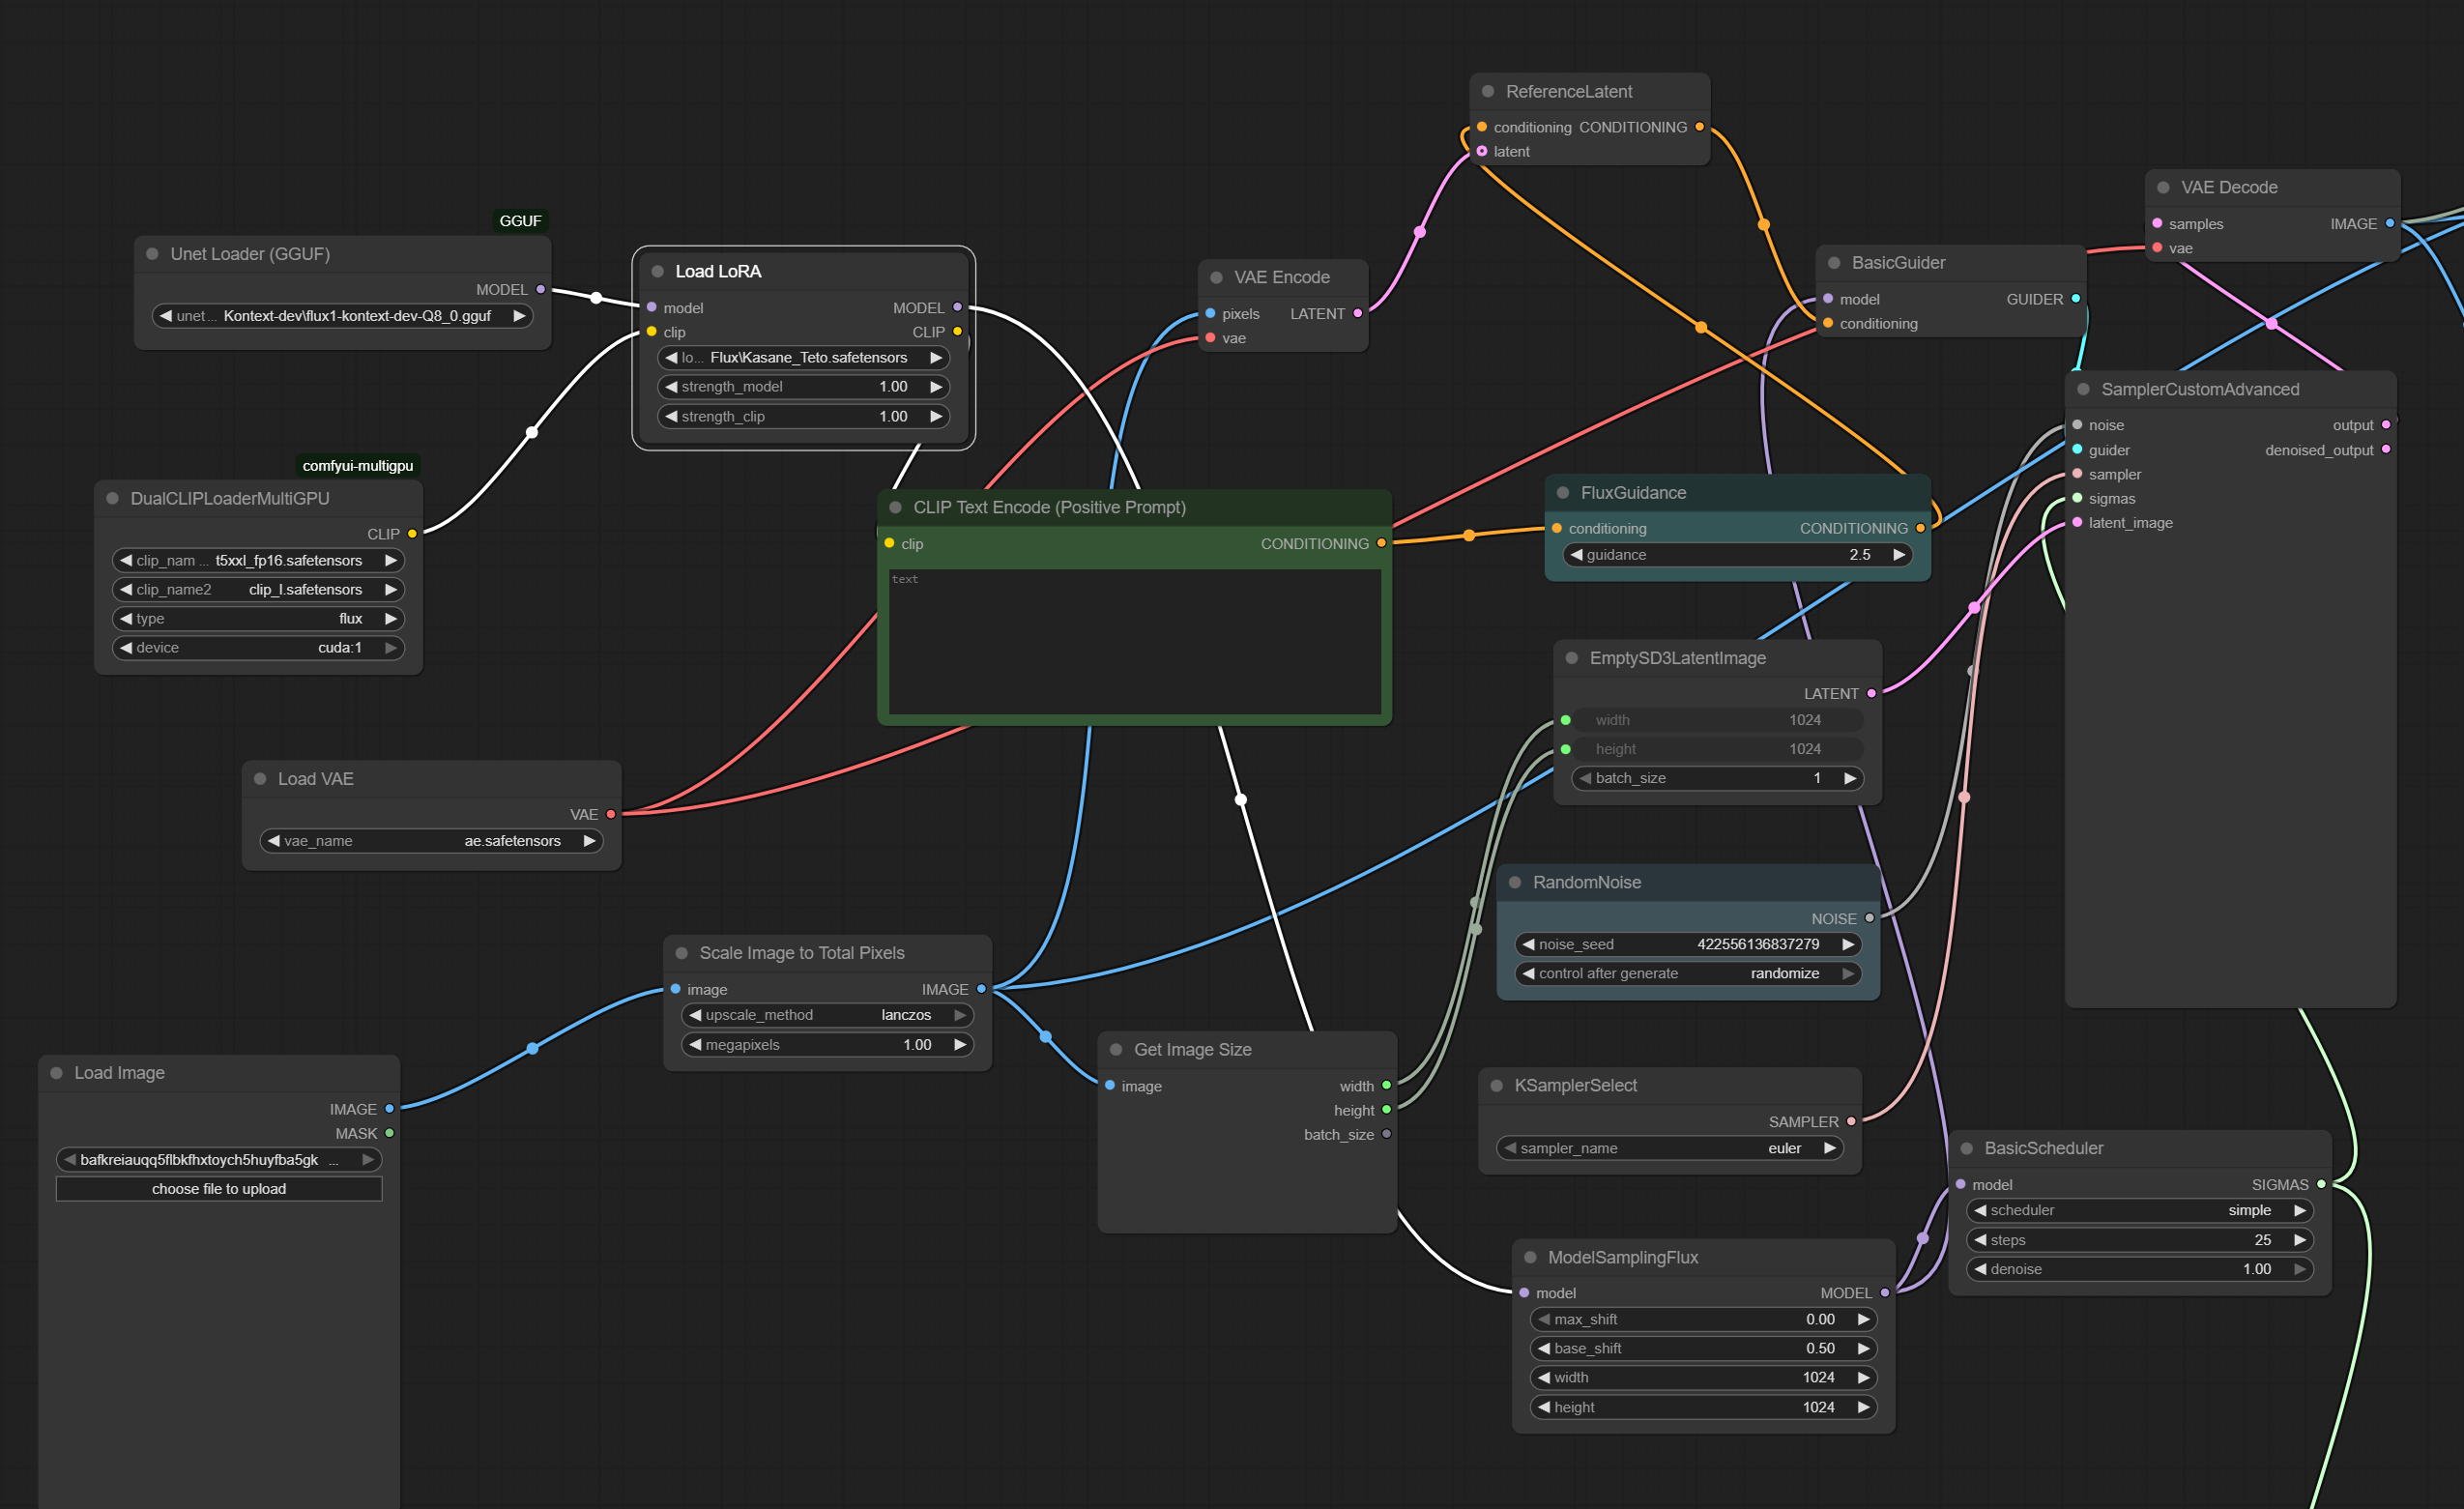
Task: Click Load Image MASK output socket
Action: [x=389, y=1133]
